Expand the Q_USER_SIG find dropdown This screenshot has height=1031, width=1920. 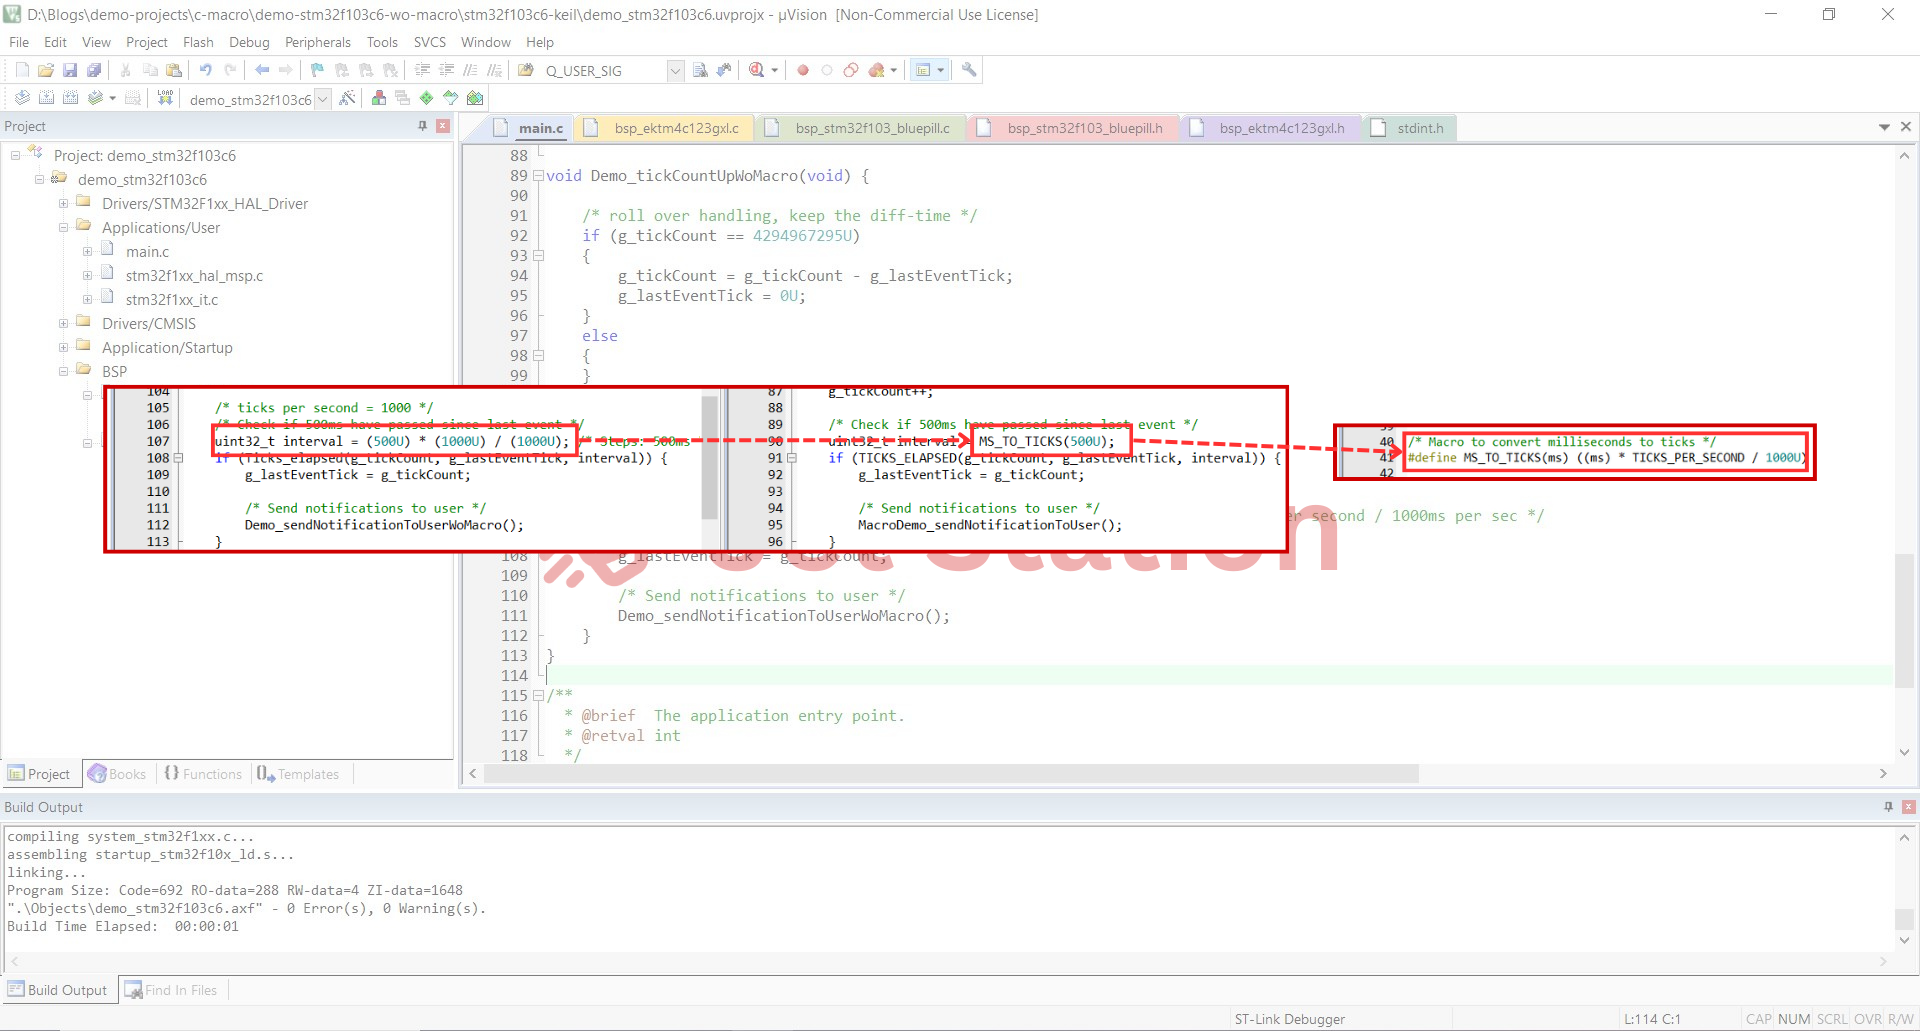[675, 70]
